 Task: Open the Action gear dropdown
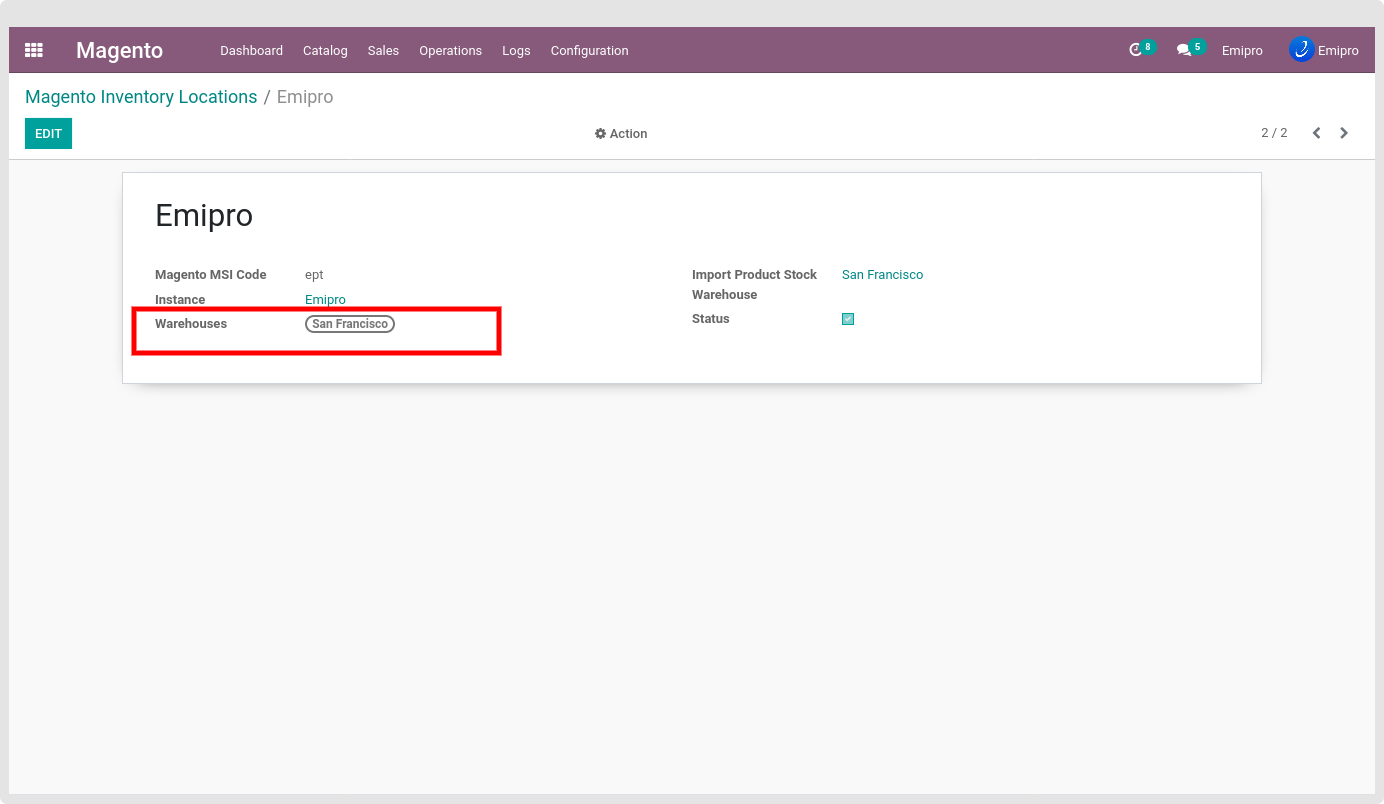click(621, 134)
